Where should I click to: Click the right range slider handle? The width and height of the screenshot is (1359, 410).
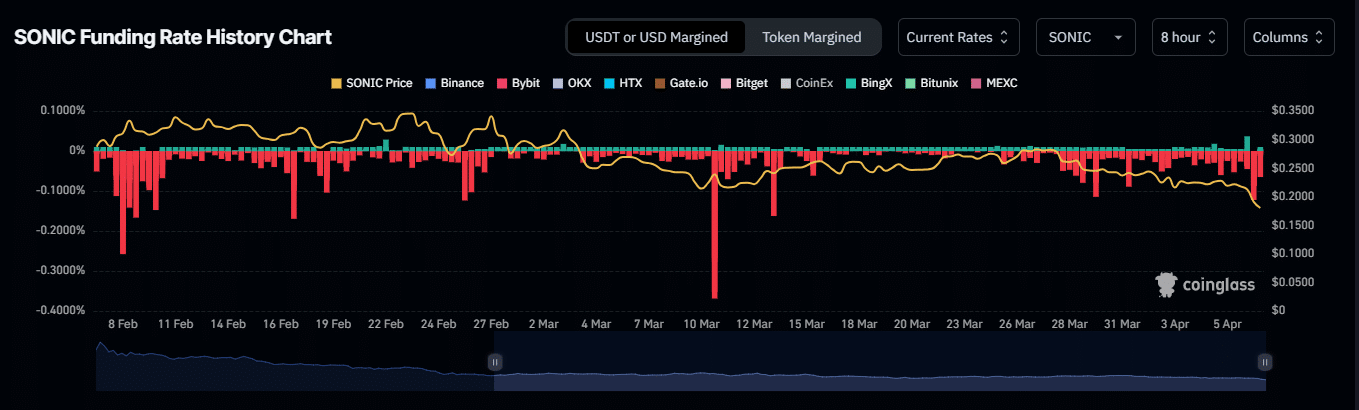click(1265, 362)
